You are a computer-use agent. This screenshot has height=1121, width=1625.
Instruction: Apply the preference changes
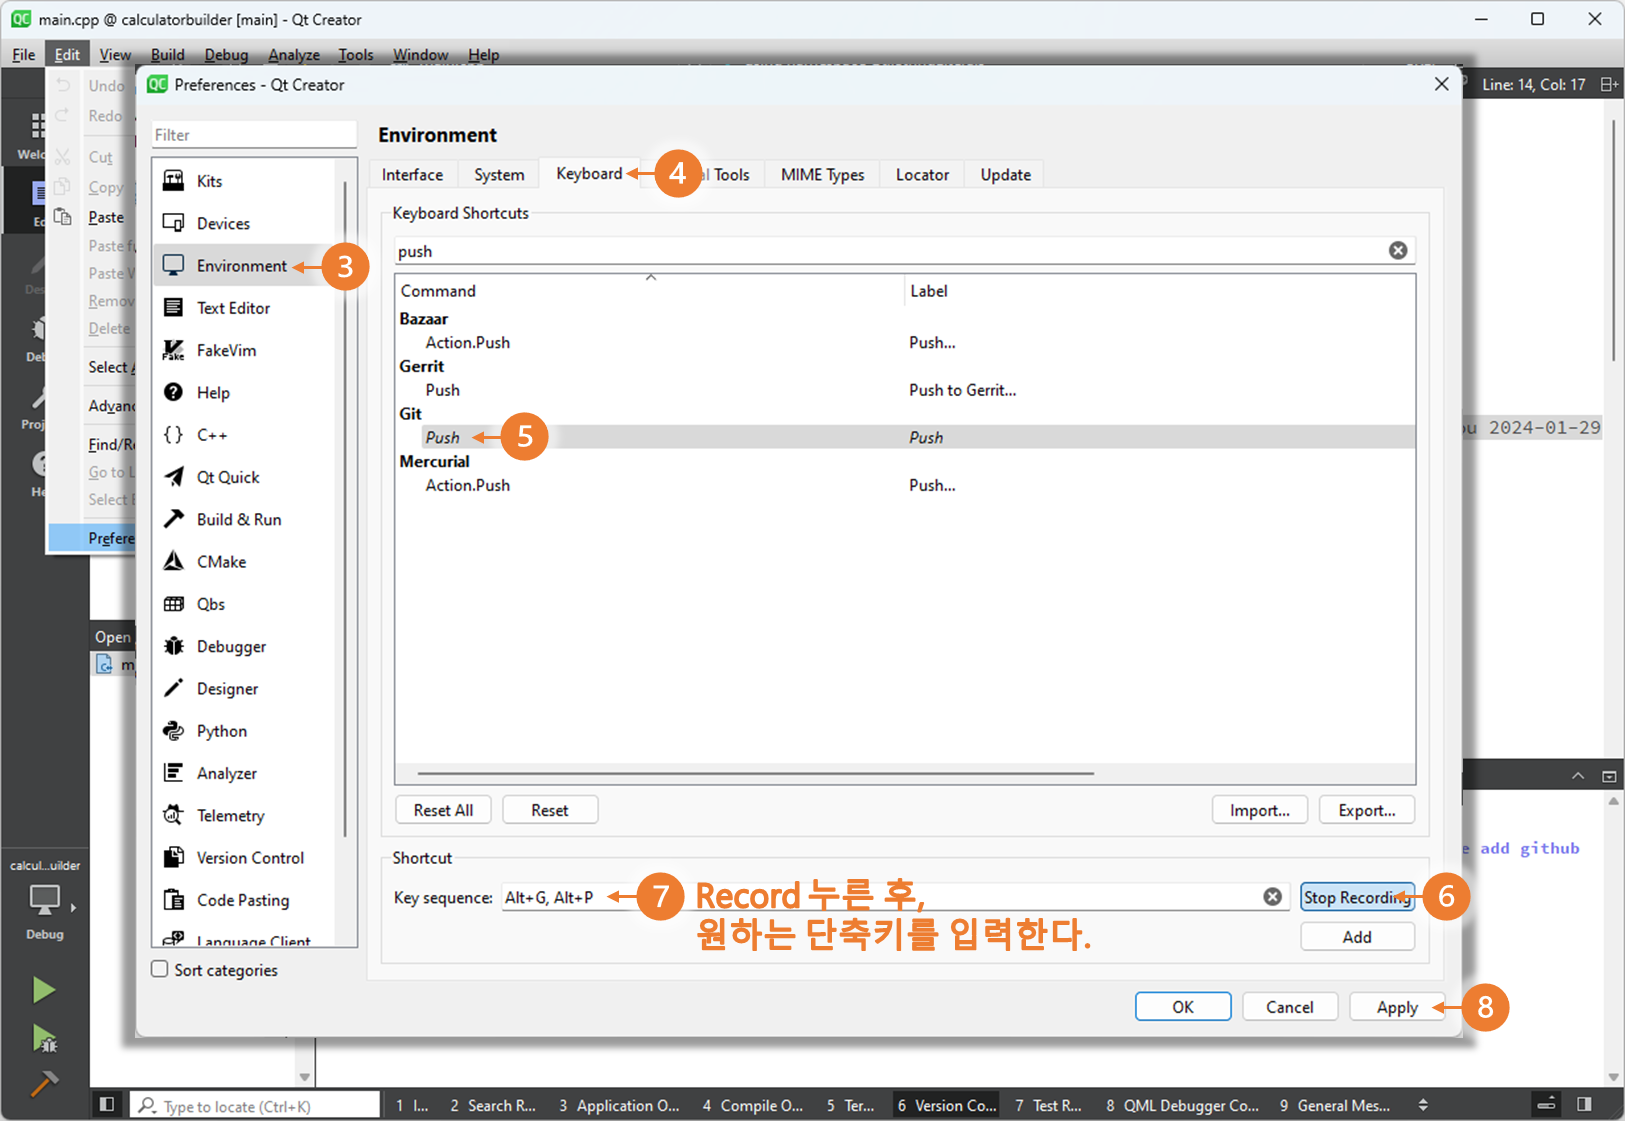[1397, 1007]
